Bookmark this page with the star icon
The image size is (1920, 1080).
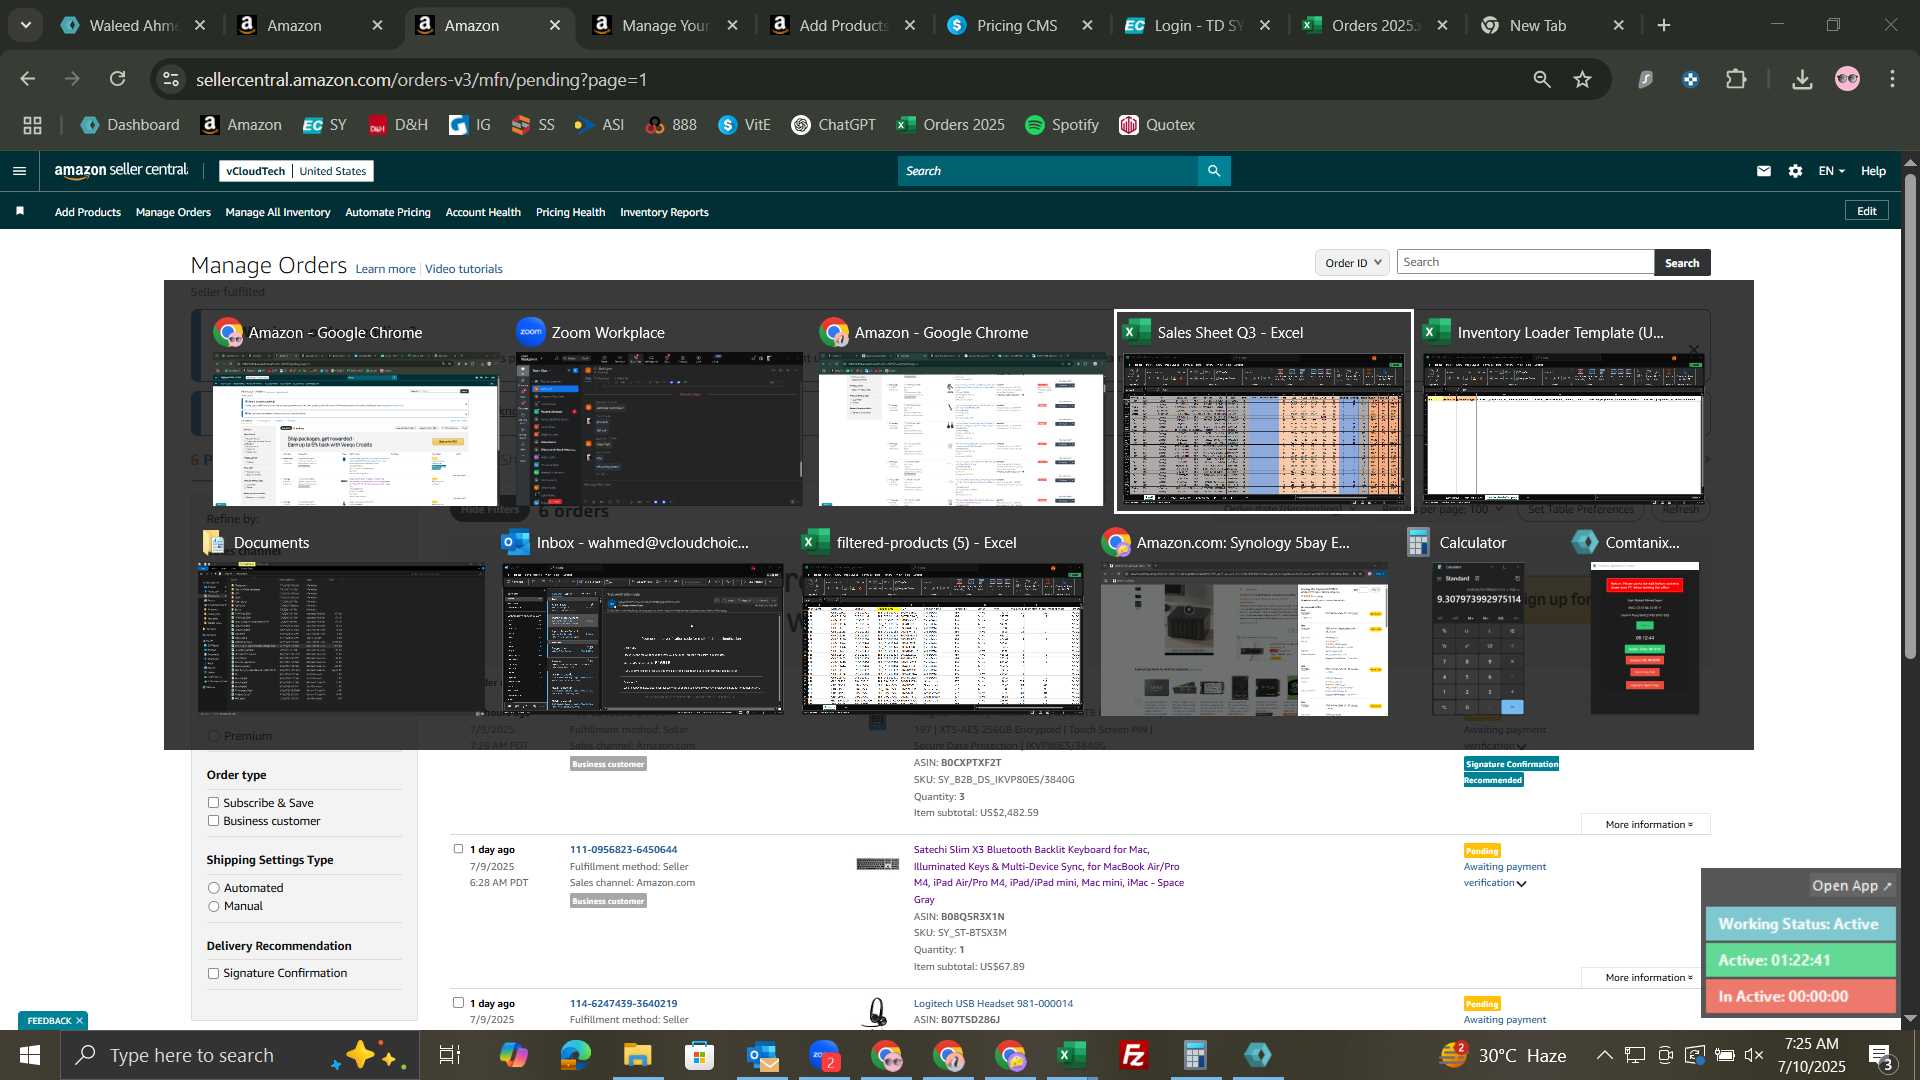pos(1582,79)
